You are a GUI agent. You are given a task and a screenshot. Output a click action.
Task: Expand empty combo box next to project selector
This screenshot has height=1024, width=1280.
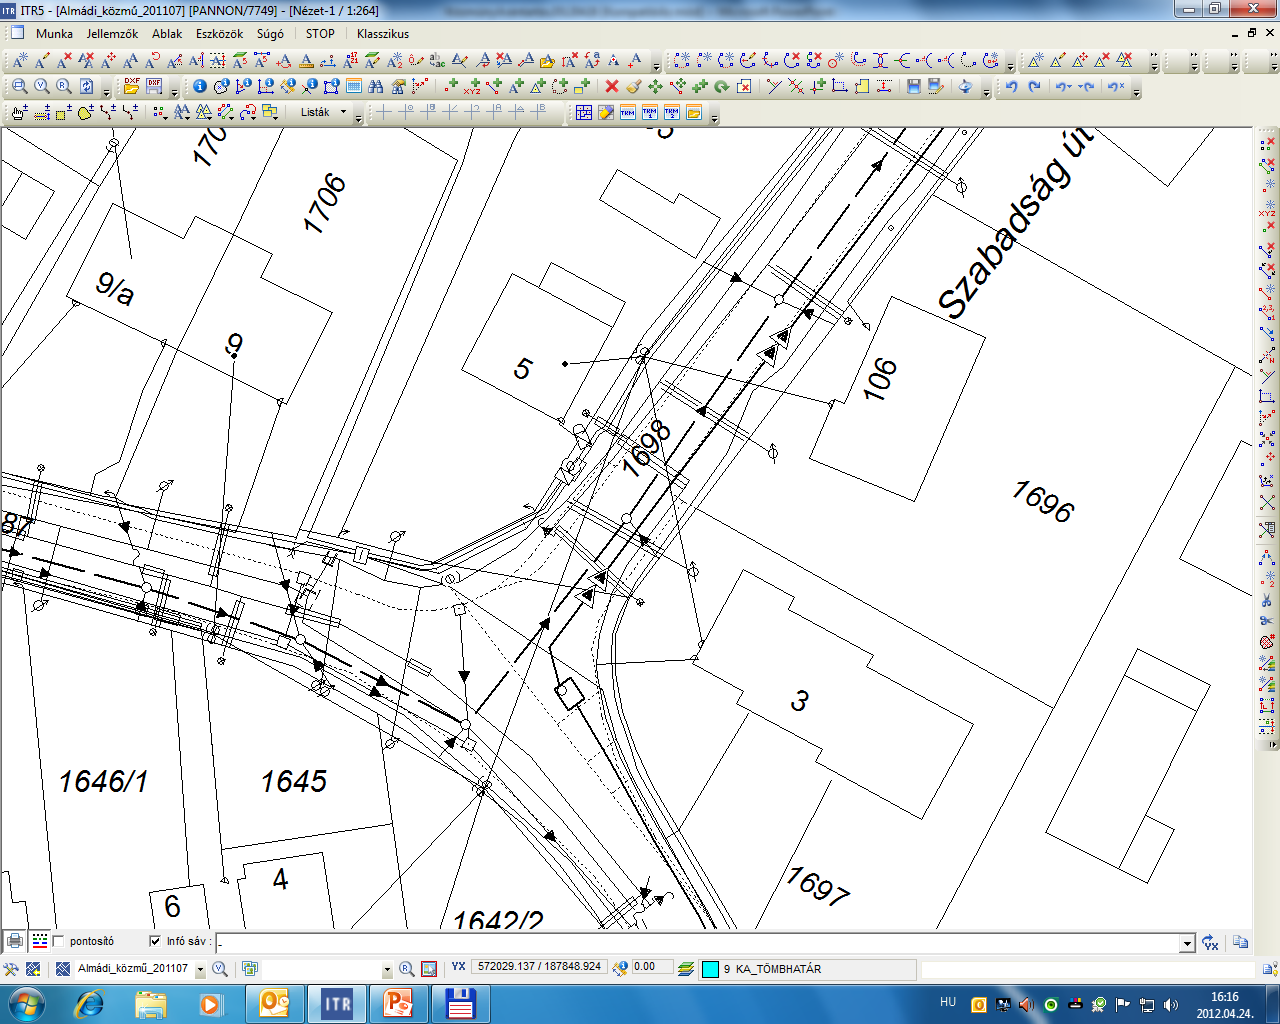386,969
